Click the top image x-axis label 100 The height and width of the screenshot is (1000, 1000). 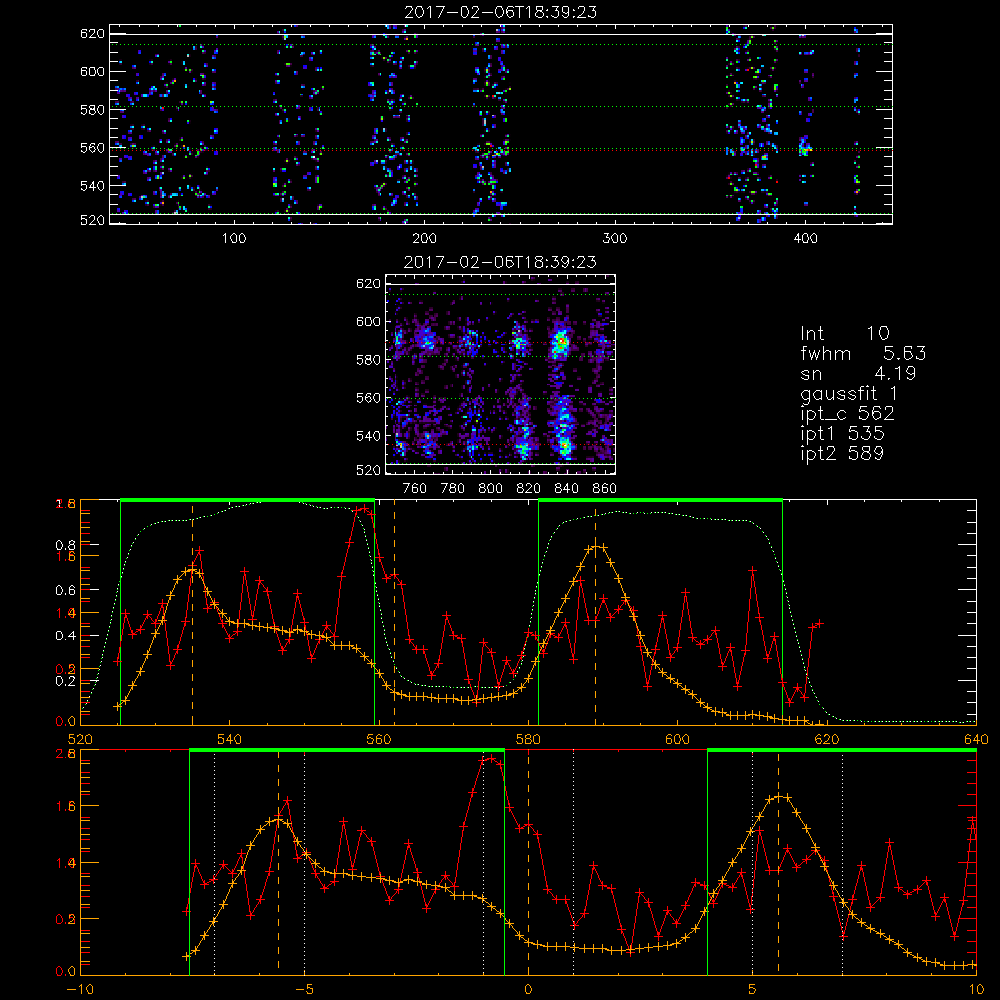pyautogui.click(x=234, y=239)
